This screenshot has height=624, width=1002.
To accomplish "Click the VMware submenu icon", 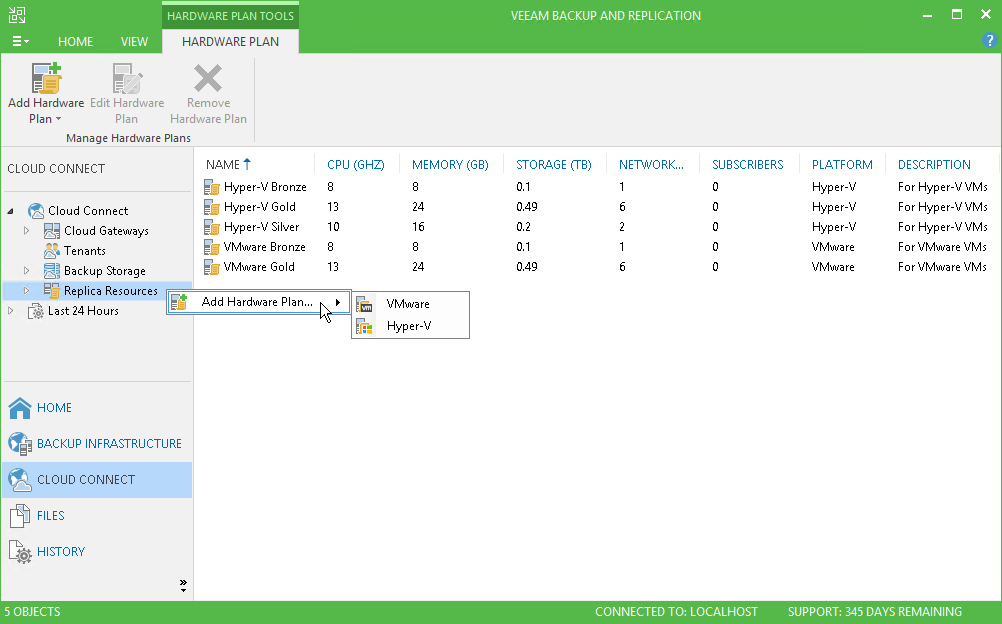I will tap(364, 304).
